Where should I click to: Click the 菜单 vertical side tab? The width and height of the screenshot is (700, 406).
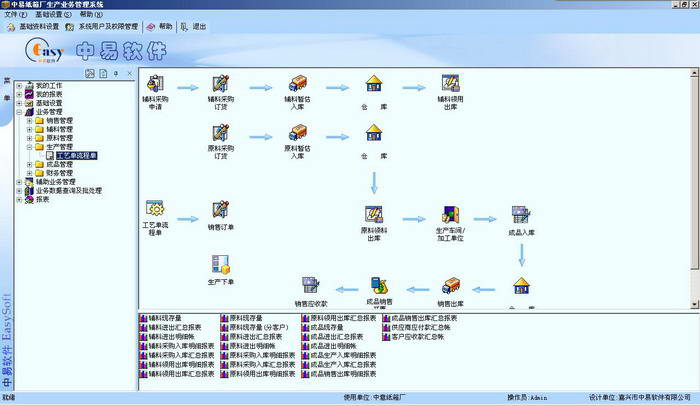[7, 89]
